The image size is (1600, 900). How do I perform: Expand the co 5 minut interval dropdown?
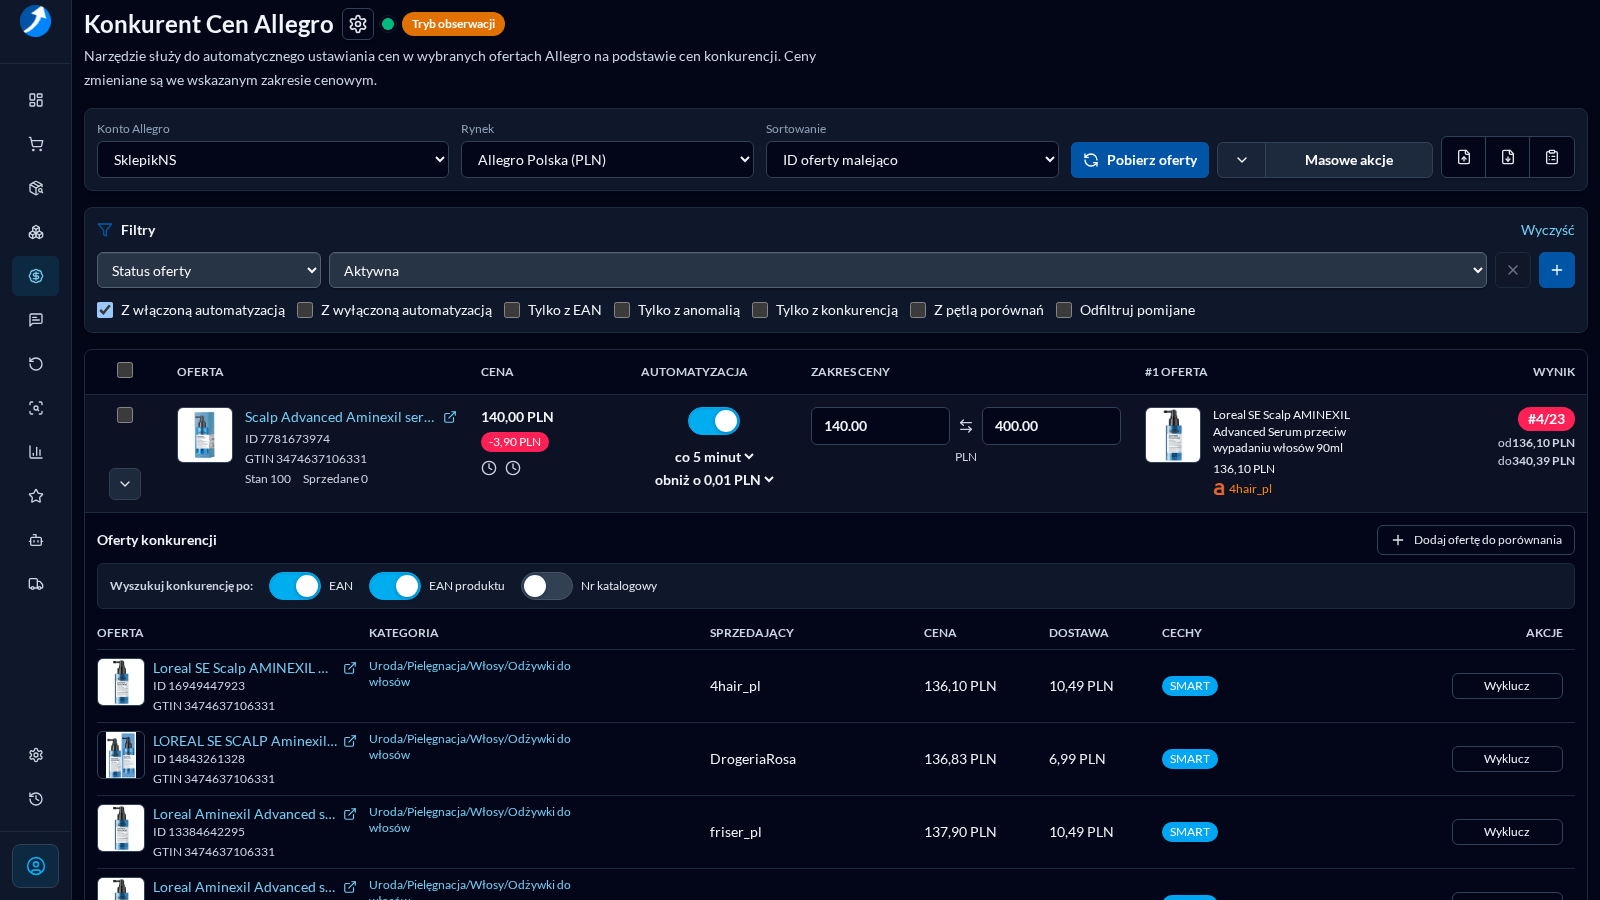pyautogui.click(x=714, y=457)
